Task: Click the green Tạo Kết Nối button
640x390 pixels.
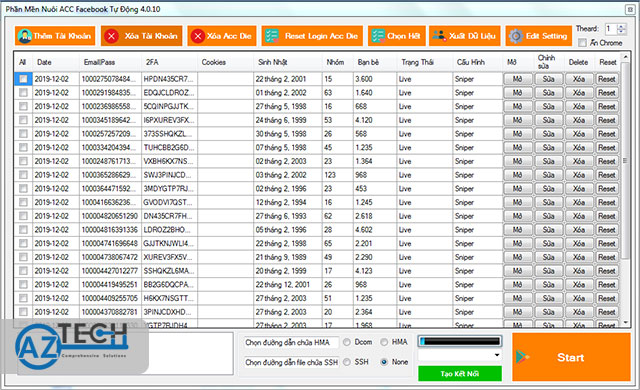Action: pos(460,373)
